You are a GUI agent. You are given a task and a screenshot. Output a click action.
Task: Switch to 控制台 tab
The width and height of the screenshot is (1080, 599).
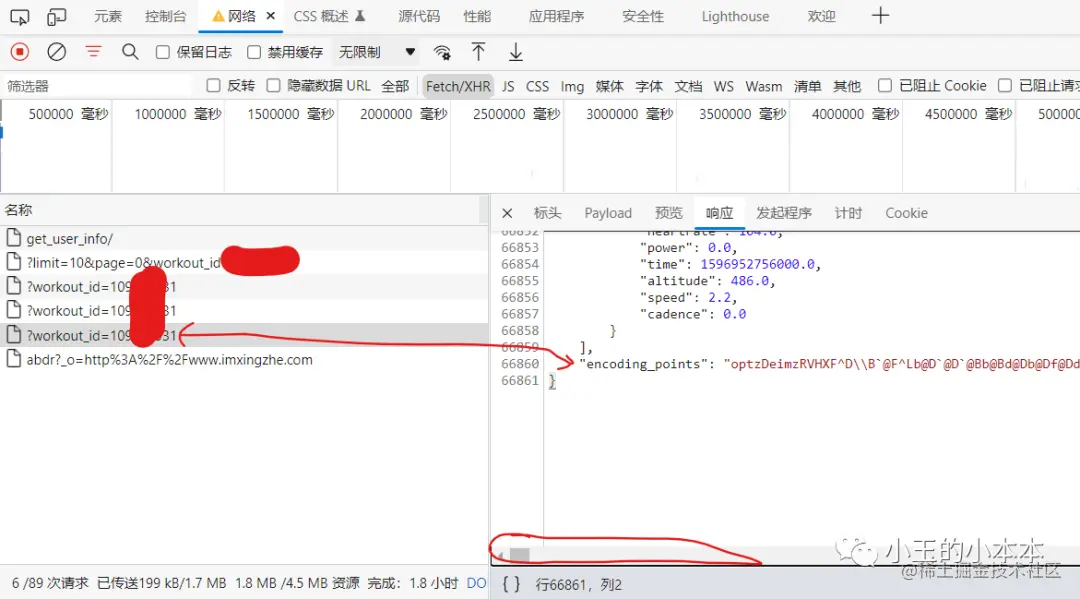pyautogui.click(x=165, y=17)
